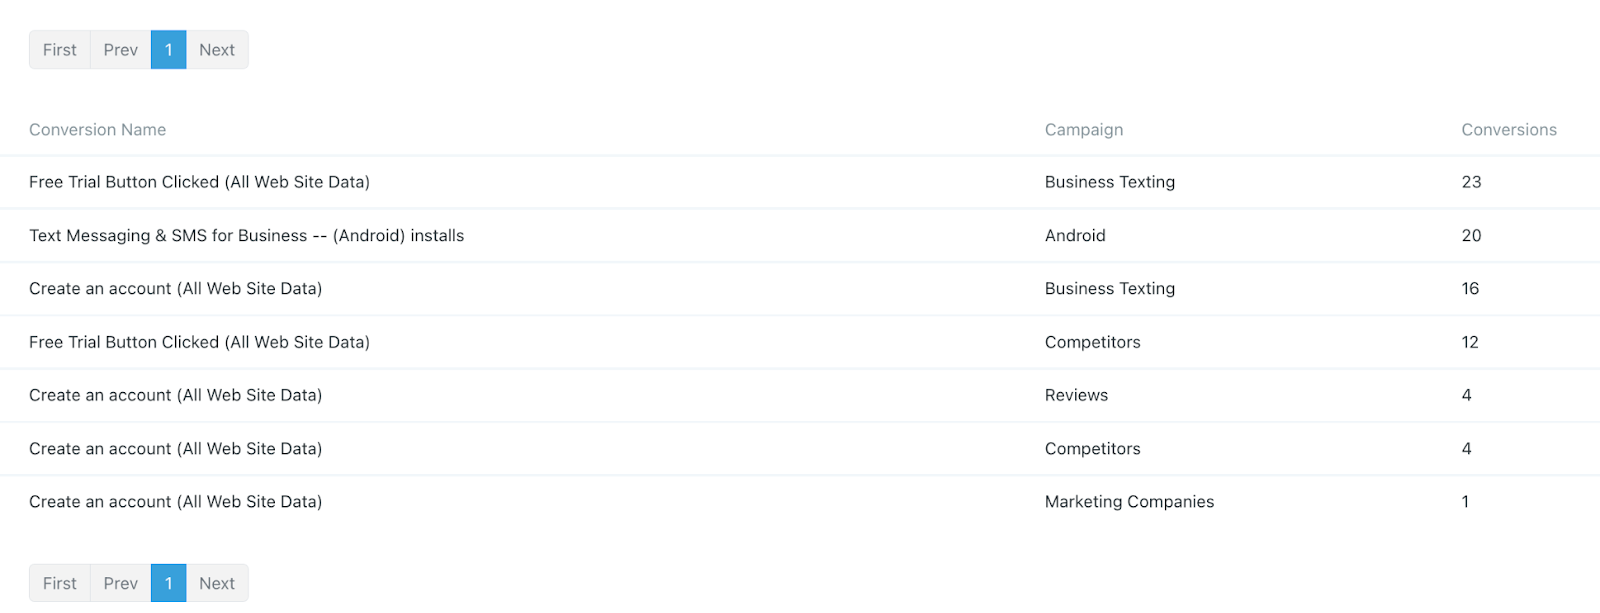Viewport: 1600px width, 613px height.
Task: Click Next in the pagination above the table
Action: pos(217,50)
